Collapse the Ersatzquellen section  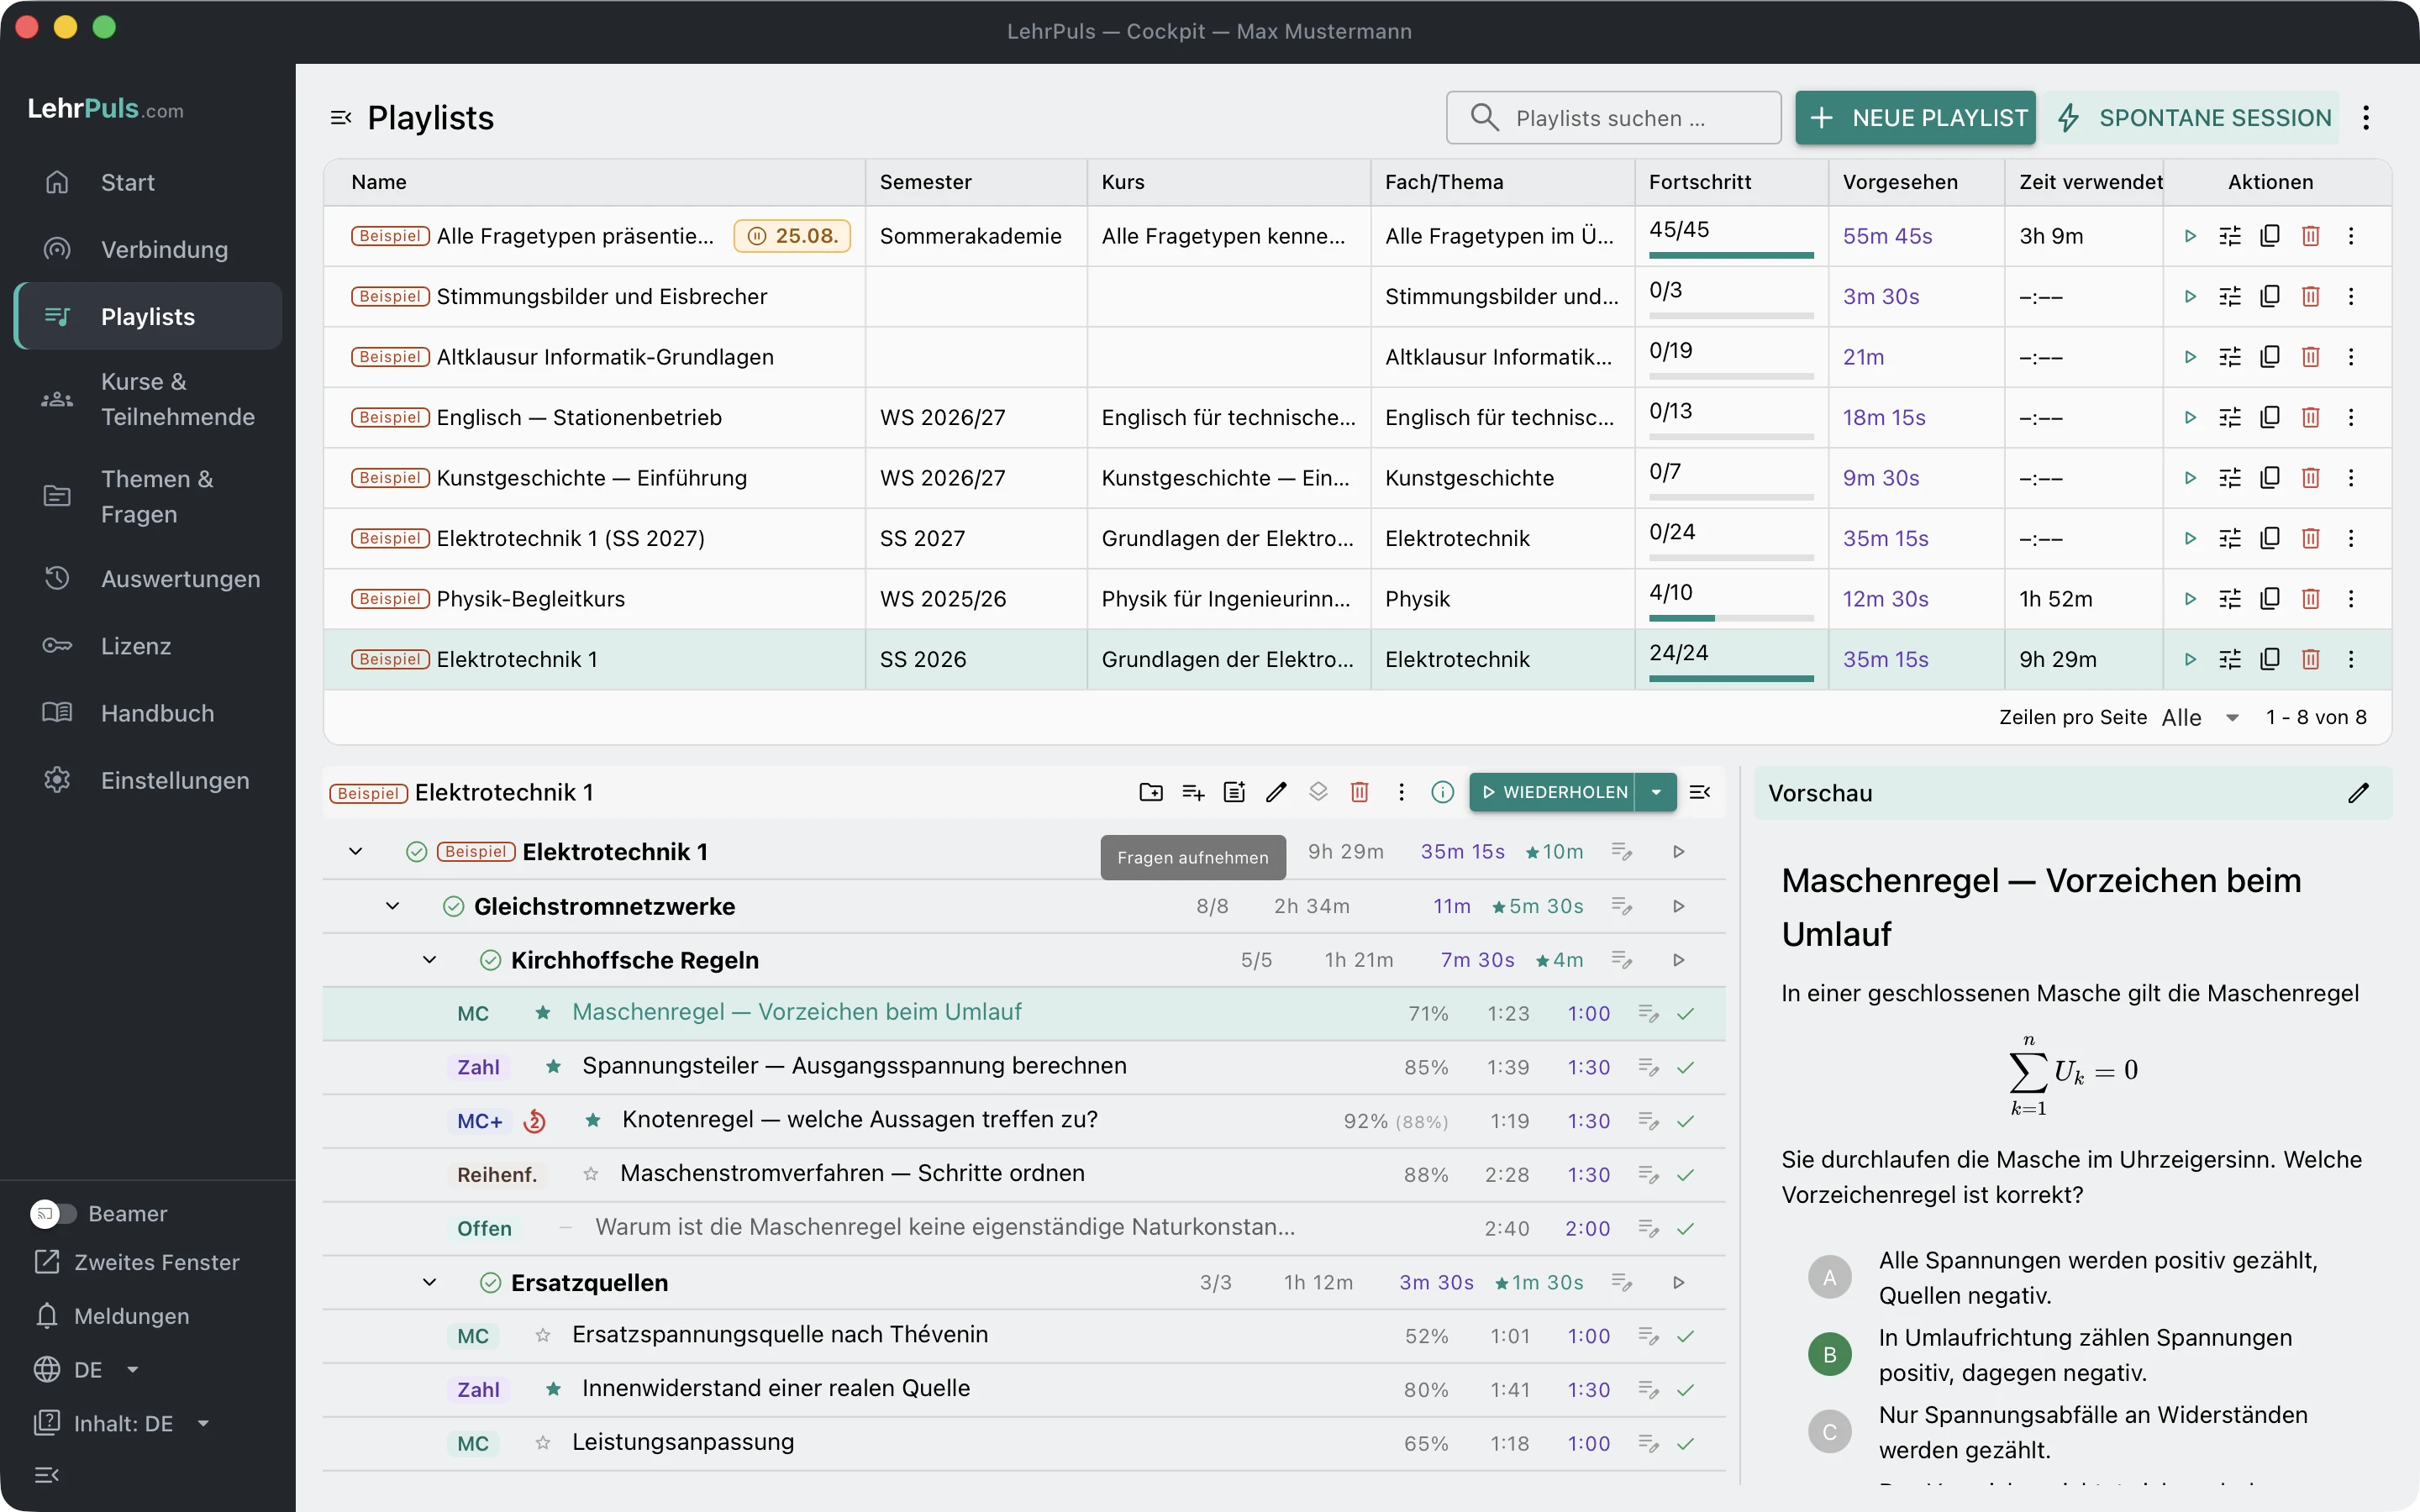pos(430,1282)
